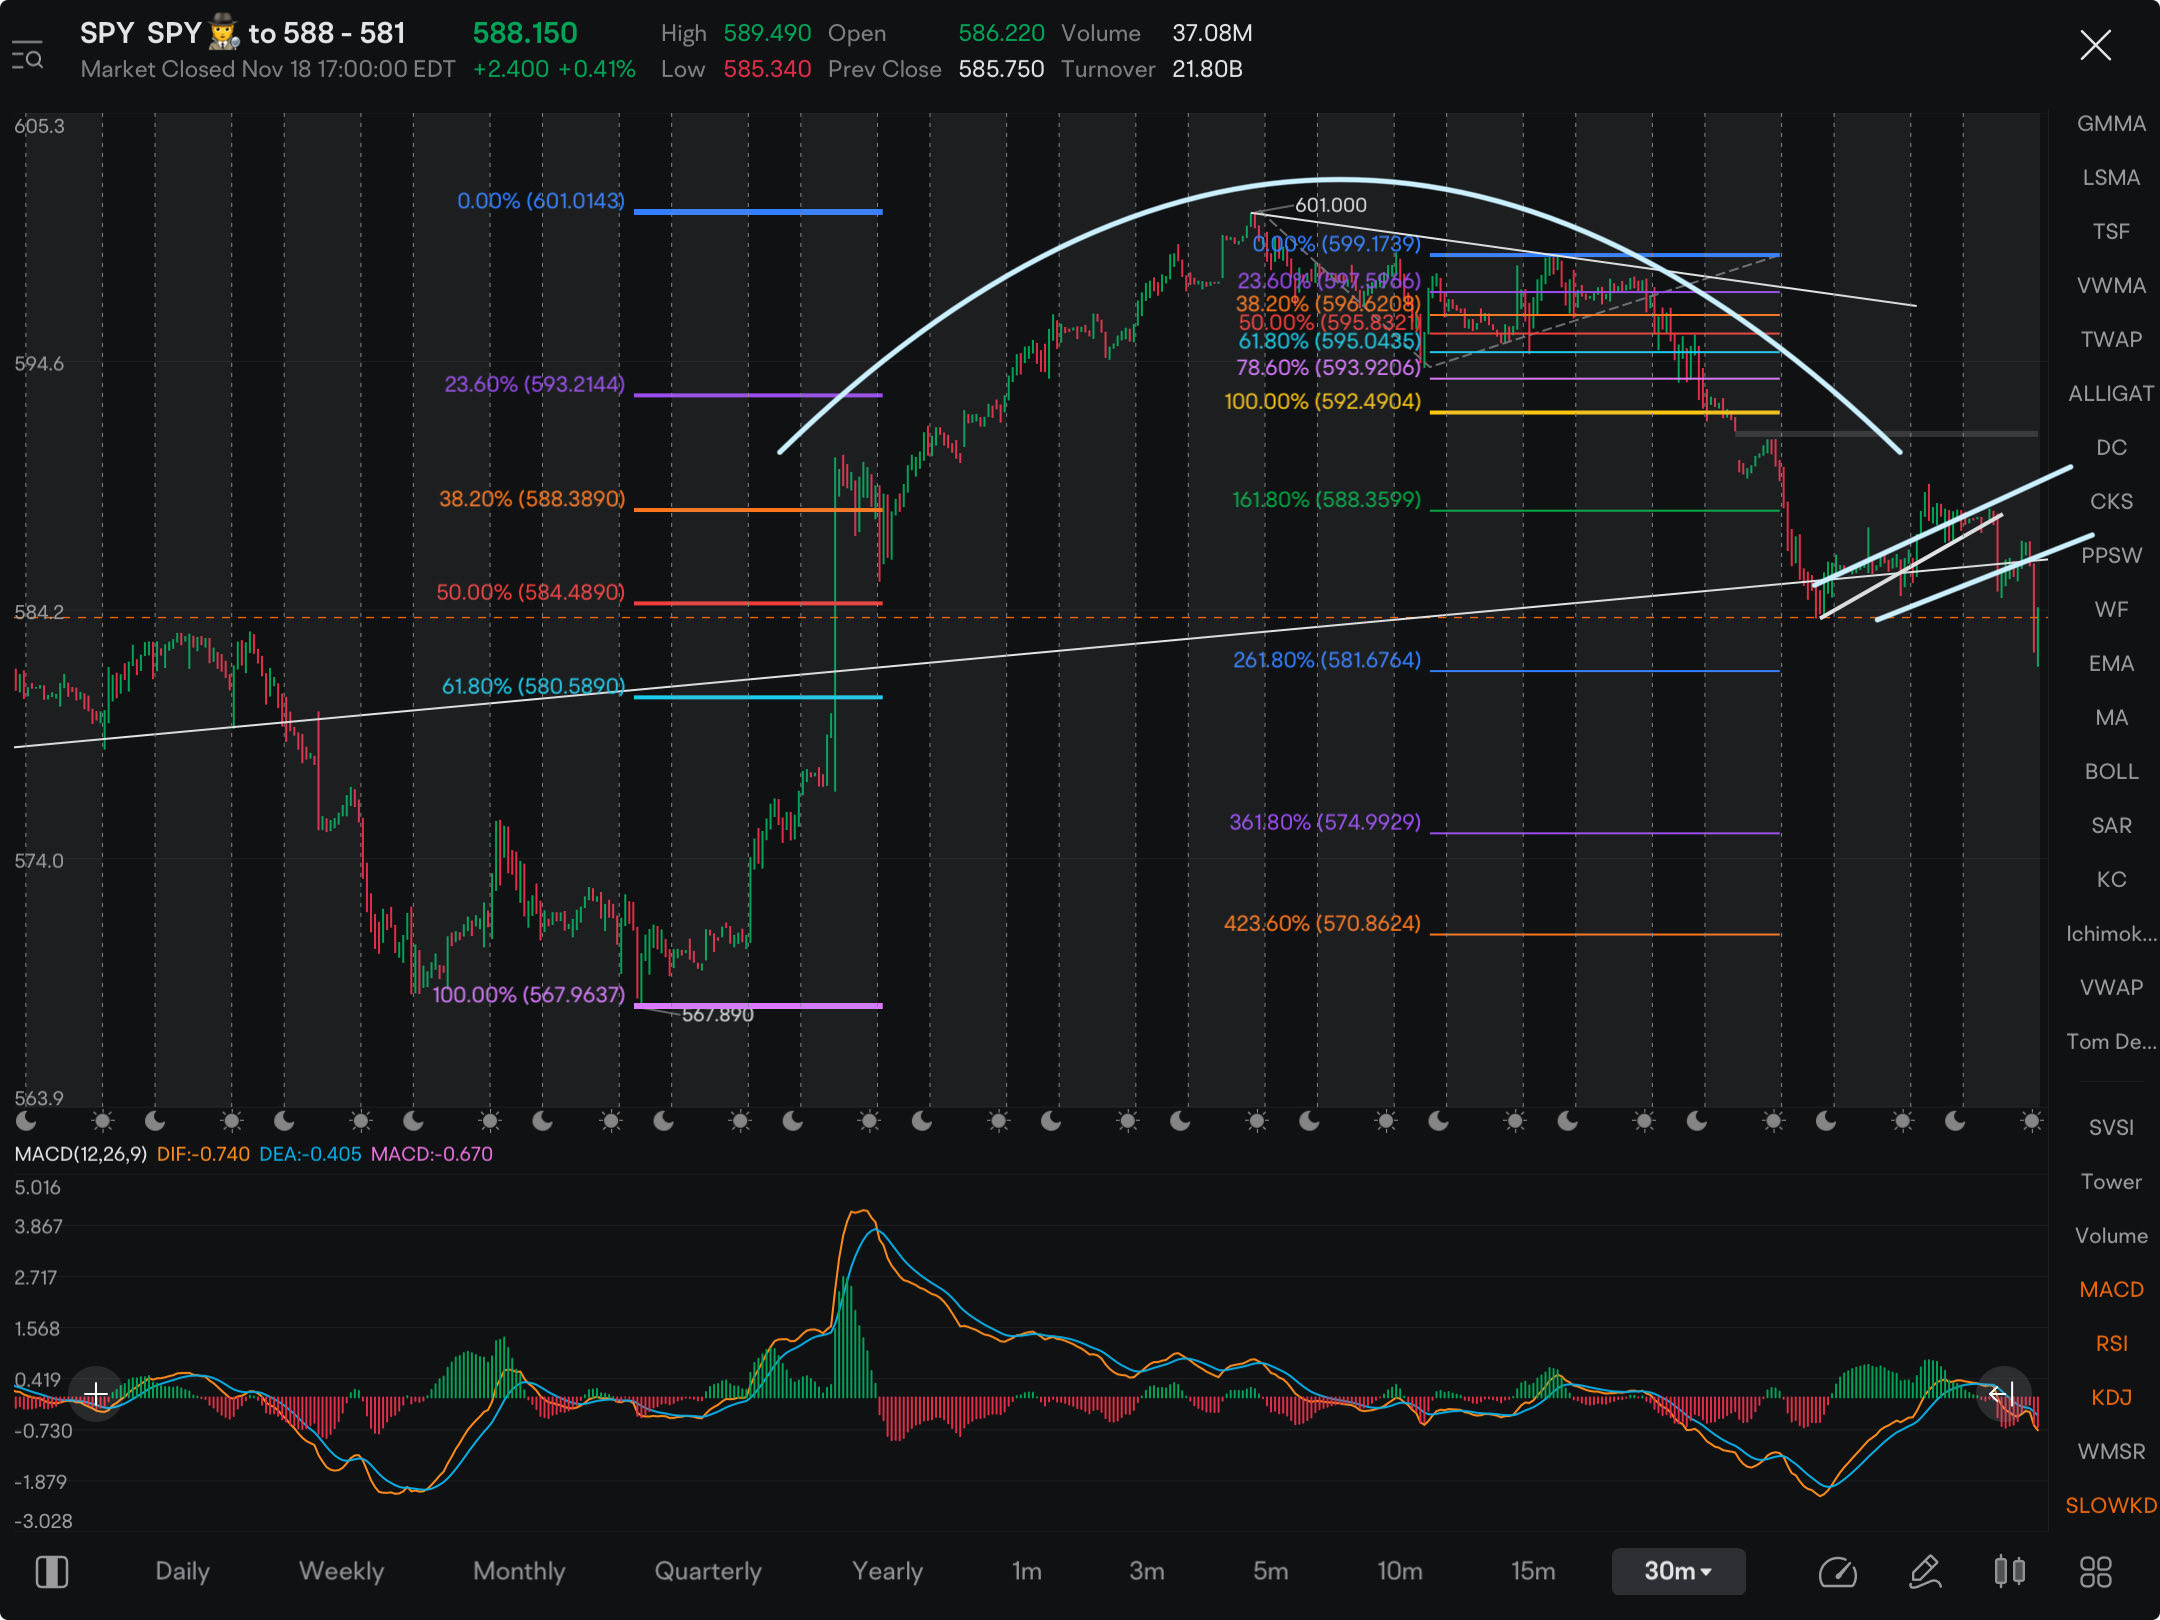Enable the PPSW indicator
The width and height of the screenshot is (2160, 1620).
click(2111, 555)
